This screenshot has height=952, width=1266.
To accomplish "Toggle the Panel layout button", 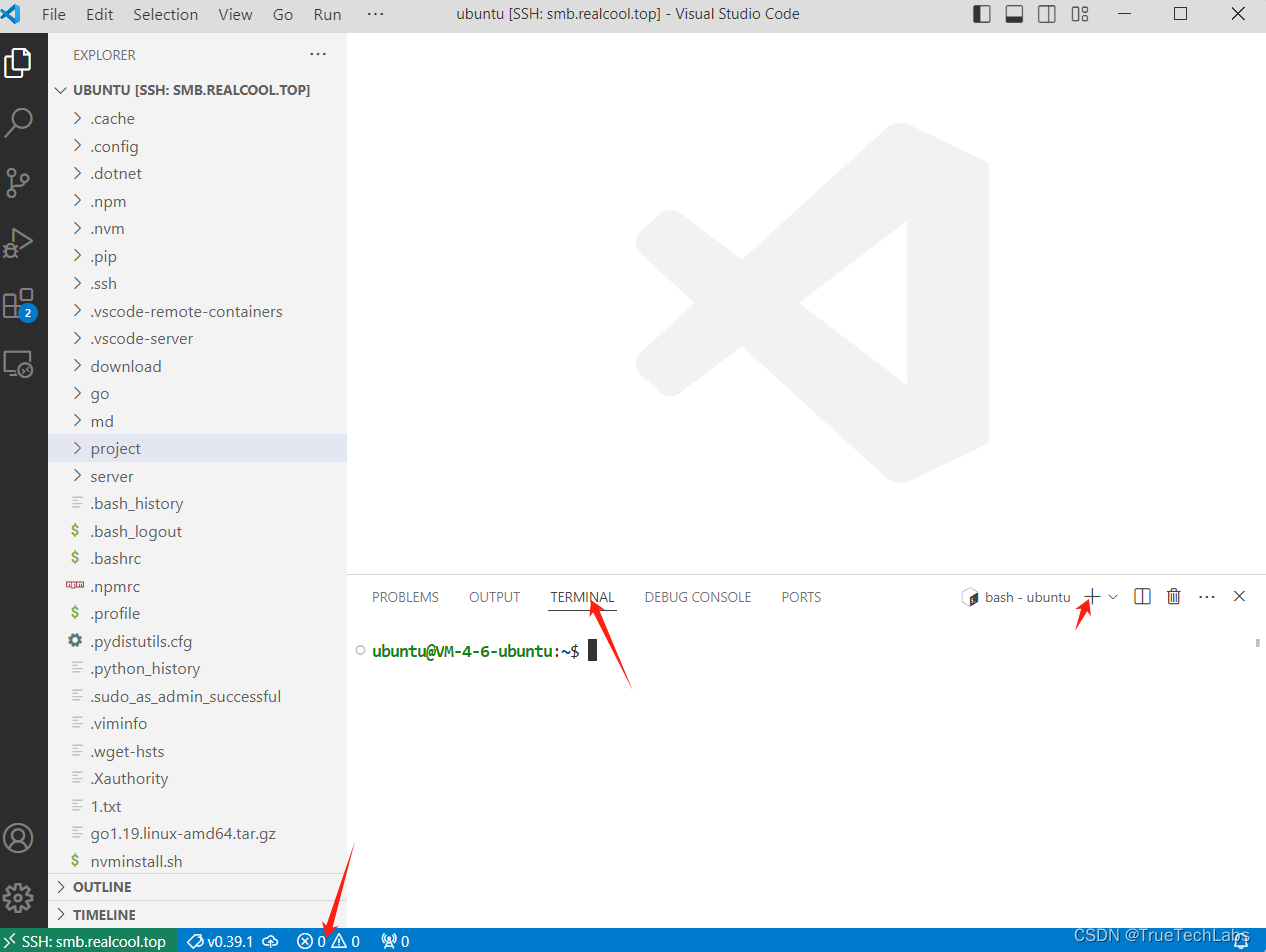I will click(x=1014, y=14).
